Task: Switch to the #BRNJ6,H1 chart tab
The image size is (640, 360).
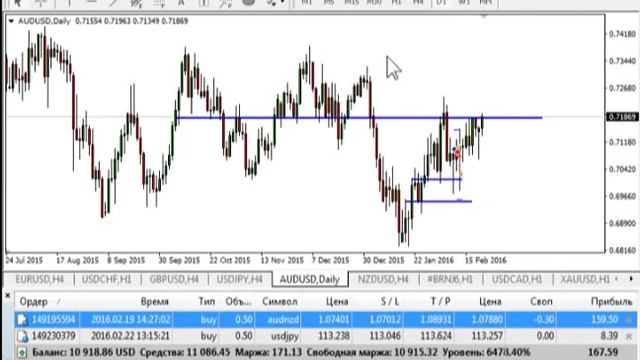Action: point(449,280)
